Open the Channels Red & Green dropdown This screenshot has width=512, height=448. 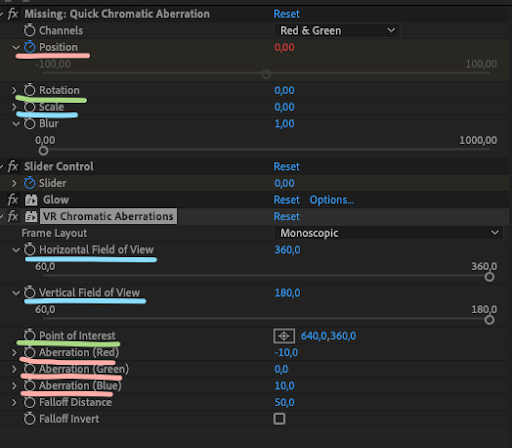[336, 30]
